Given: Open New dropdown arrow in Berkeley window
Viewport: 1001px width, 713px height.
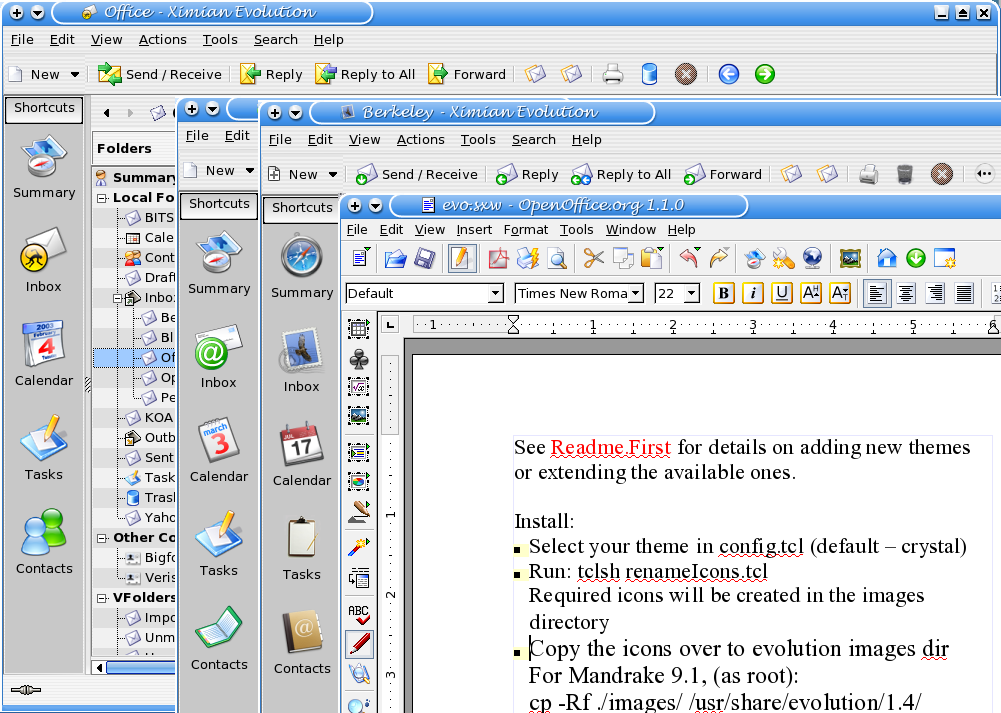Looking at the screenshot, I should click(333, 174).
